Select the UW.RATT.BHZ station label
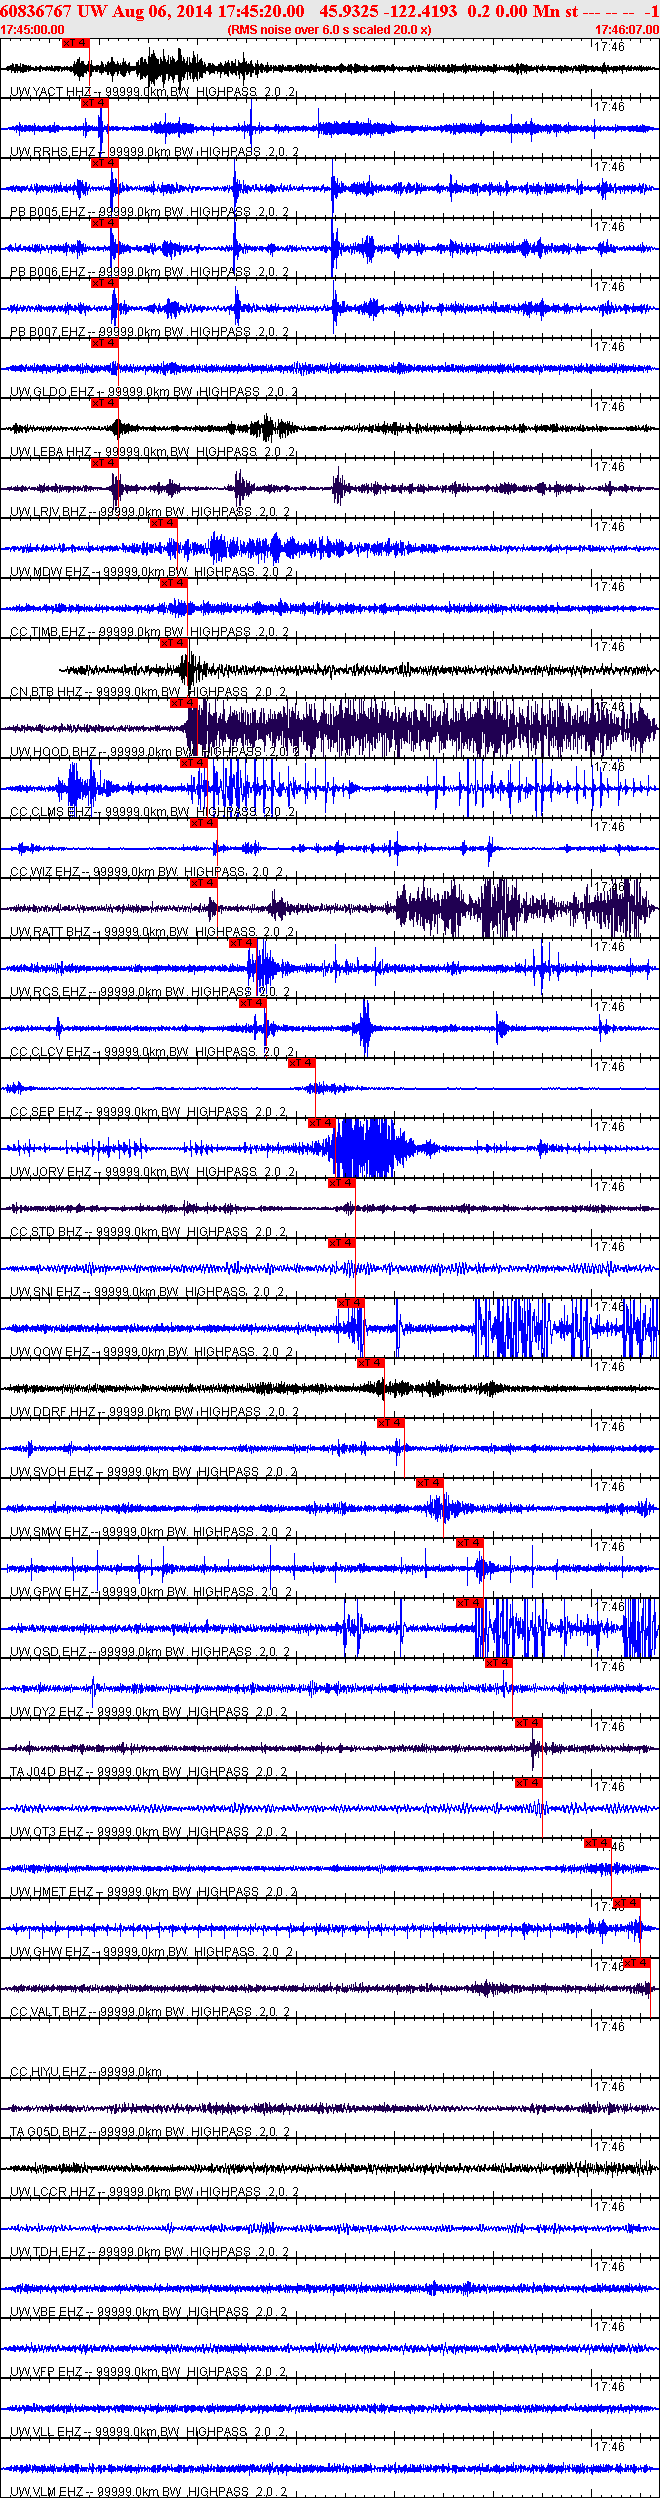Image resolution: width=660 pixels, height=2498 pixels. 50,932
